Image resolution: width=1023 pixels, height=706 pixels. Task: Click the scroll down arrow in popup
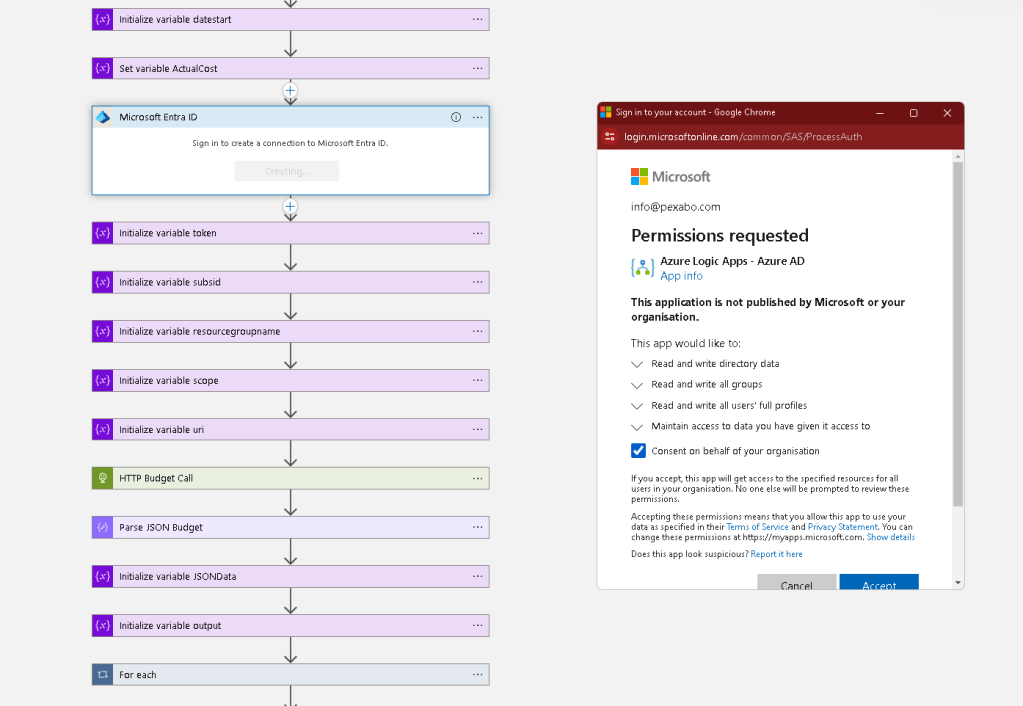pyautogui.click(x=958, y=583)
